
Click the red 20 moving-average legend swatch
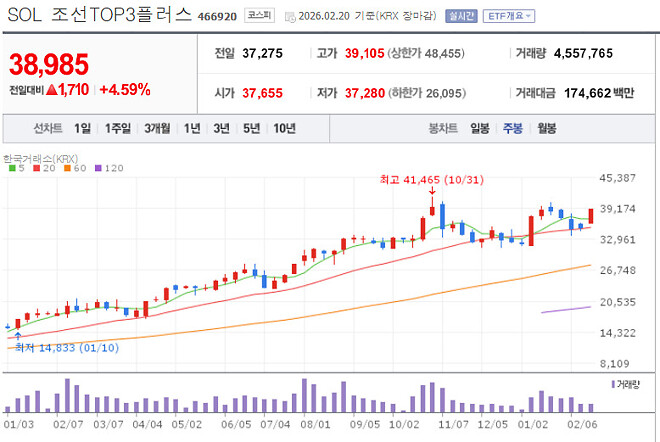(37, 168)
